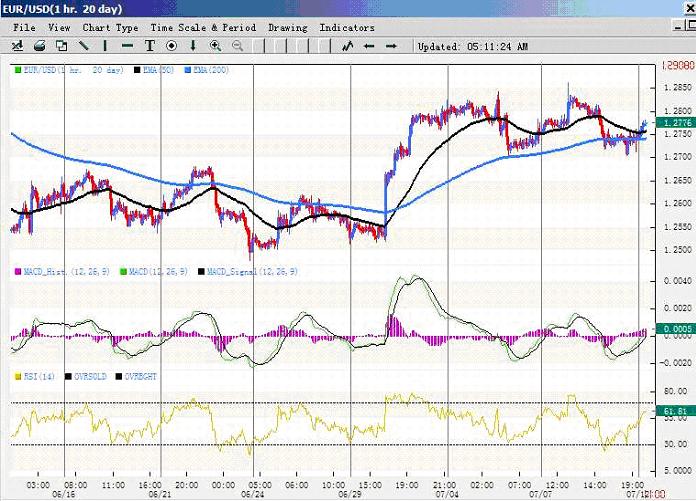Open the Drawing menu
The height and width of the screenshot is (501, 696).
287,28
